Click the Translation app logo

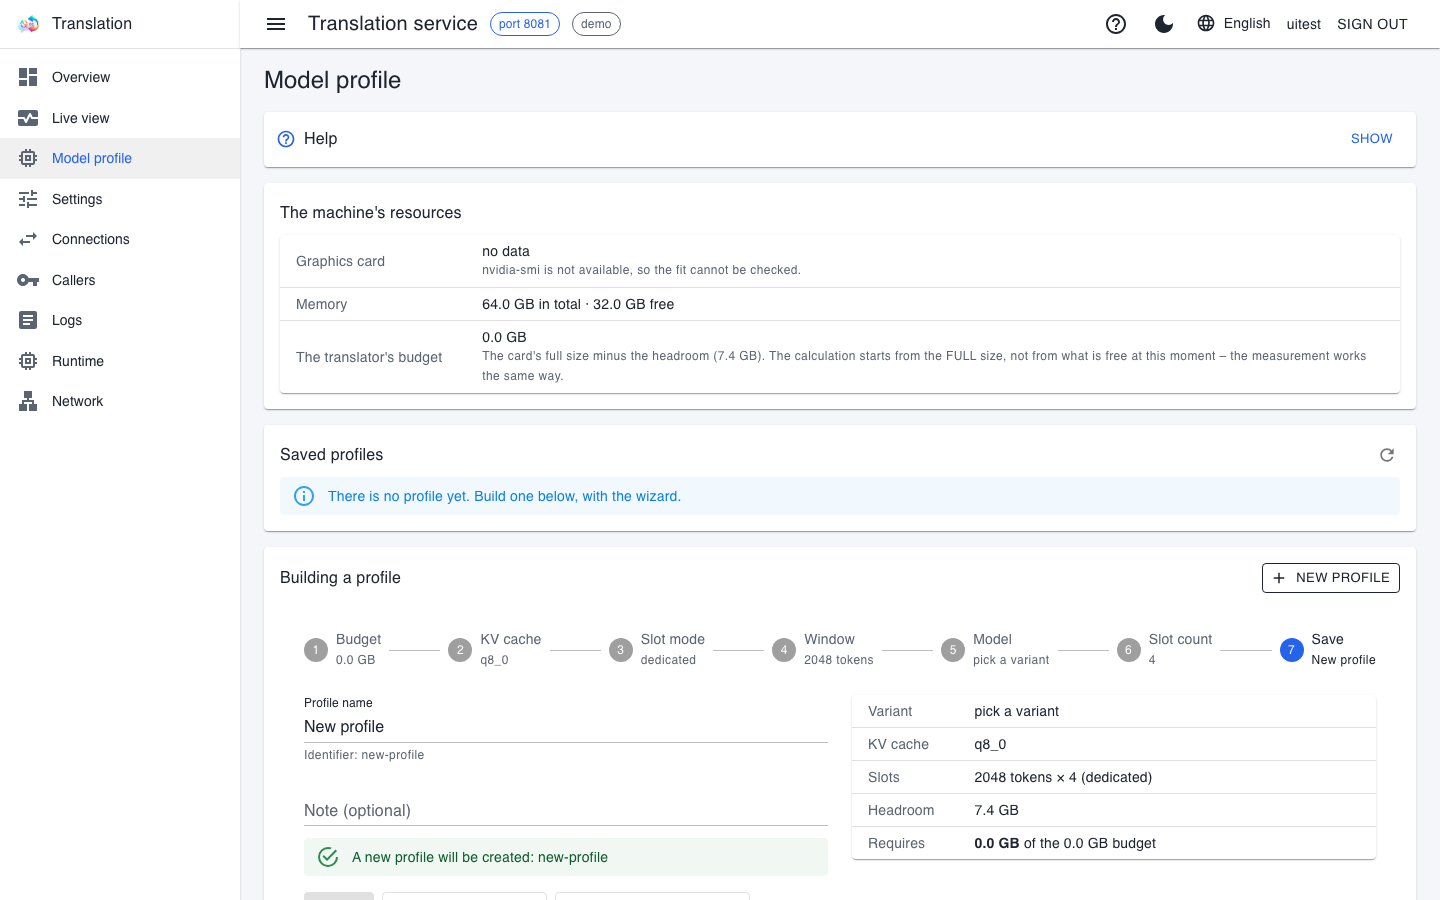(28, 24)
